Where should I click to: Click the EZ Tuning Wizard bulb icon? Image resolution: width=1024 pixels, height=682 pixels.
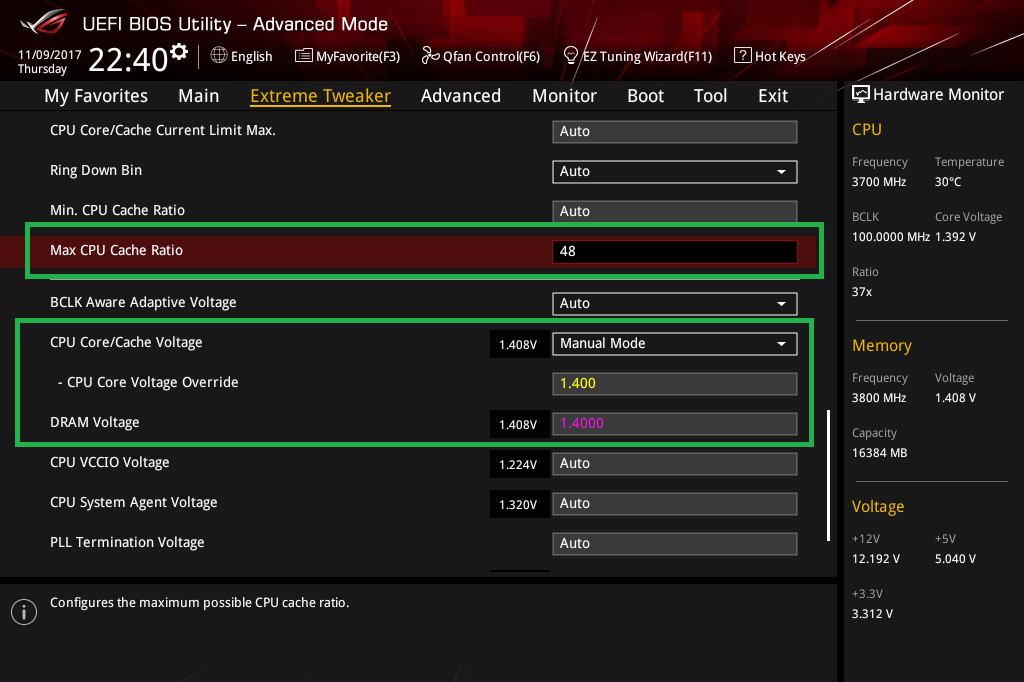point(571,56)
